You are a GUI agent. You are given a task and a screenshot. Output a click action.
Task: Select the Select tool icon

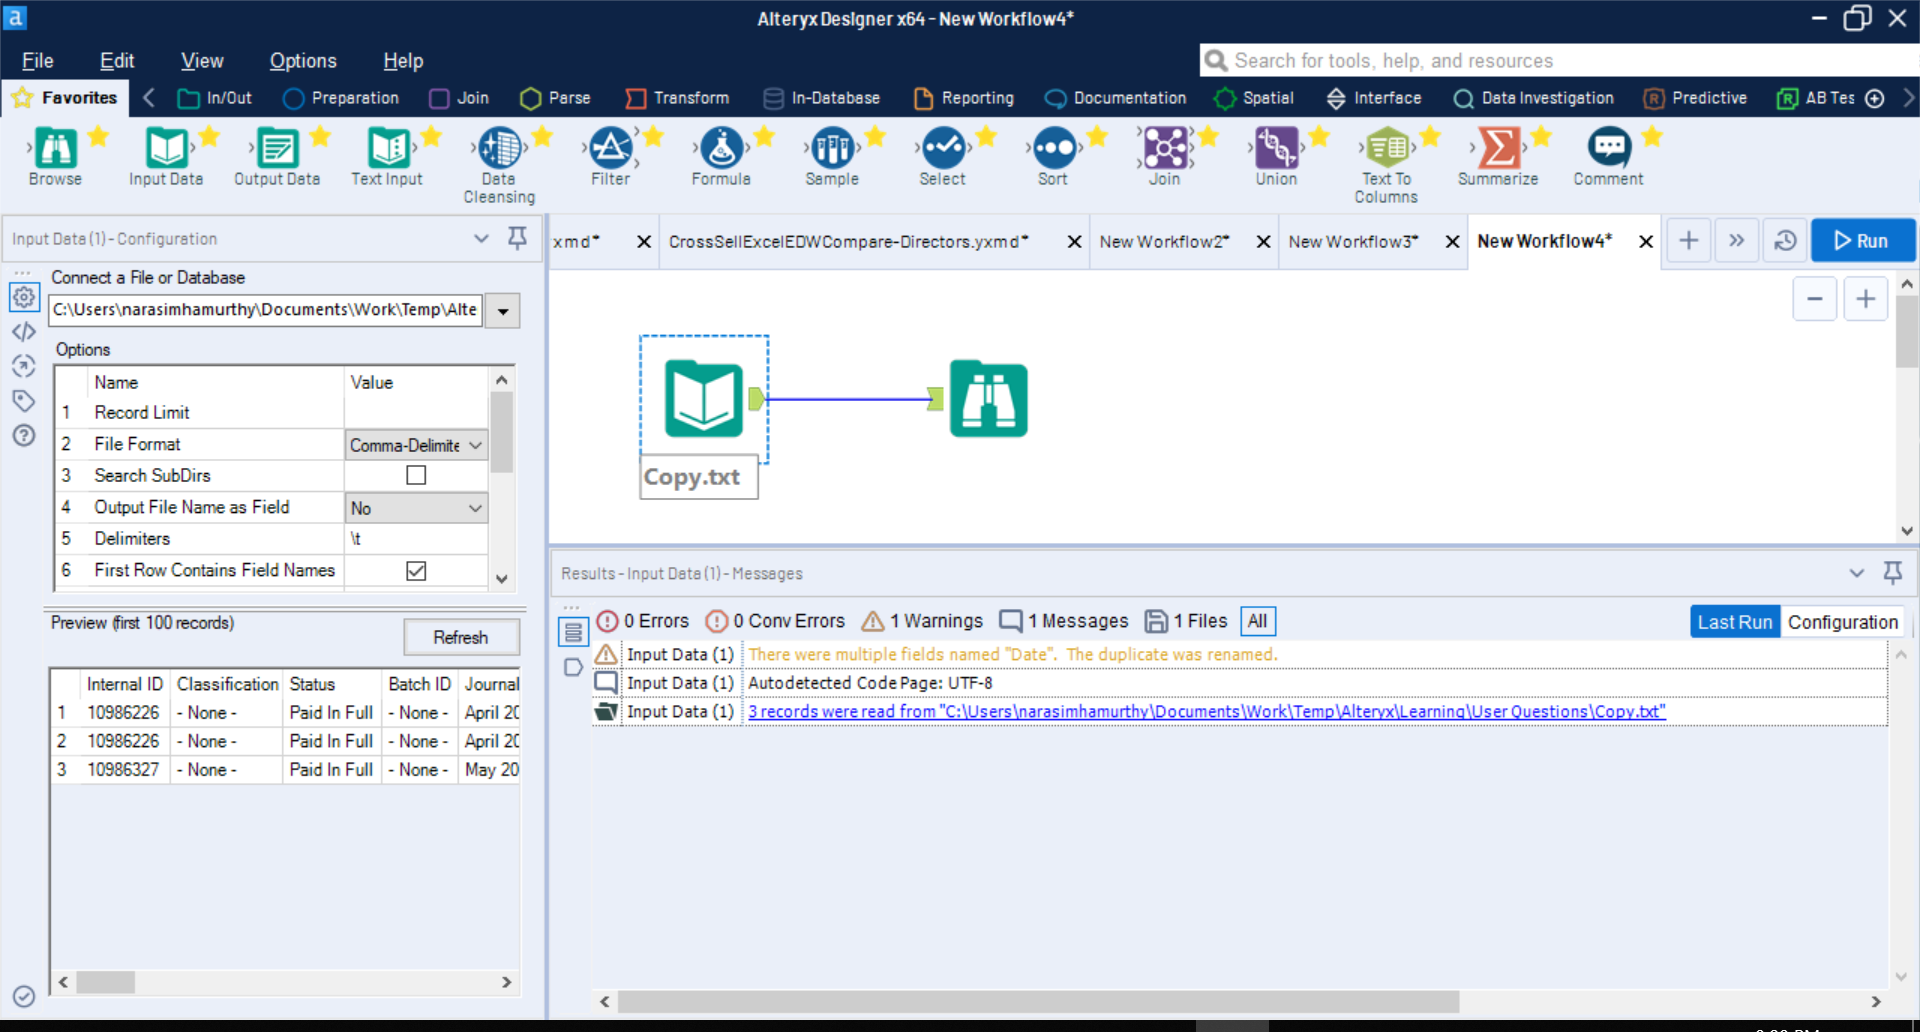point(943,148)
